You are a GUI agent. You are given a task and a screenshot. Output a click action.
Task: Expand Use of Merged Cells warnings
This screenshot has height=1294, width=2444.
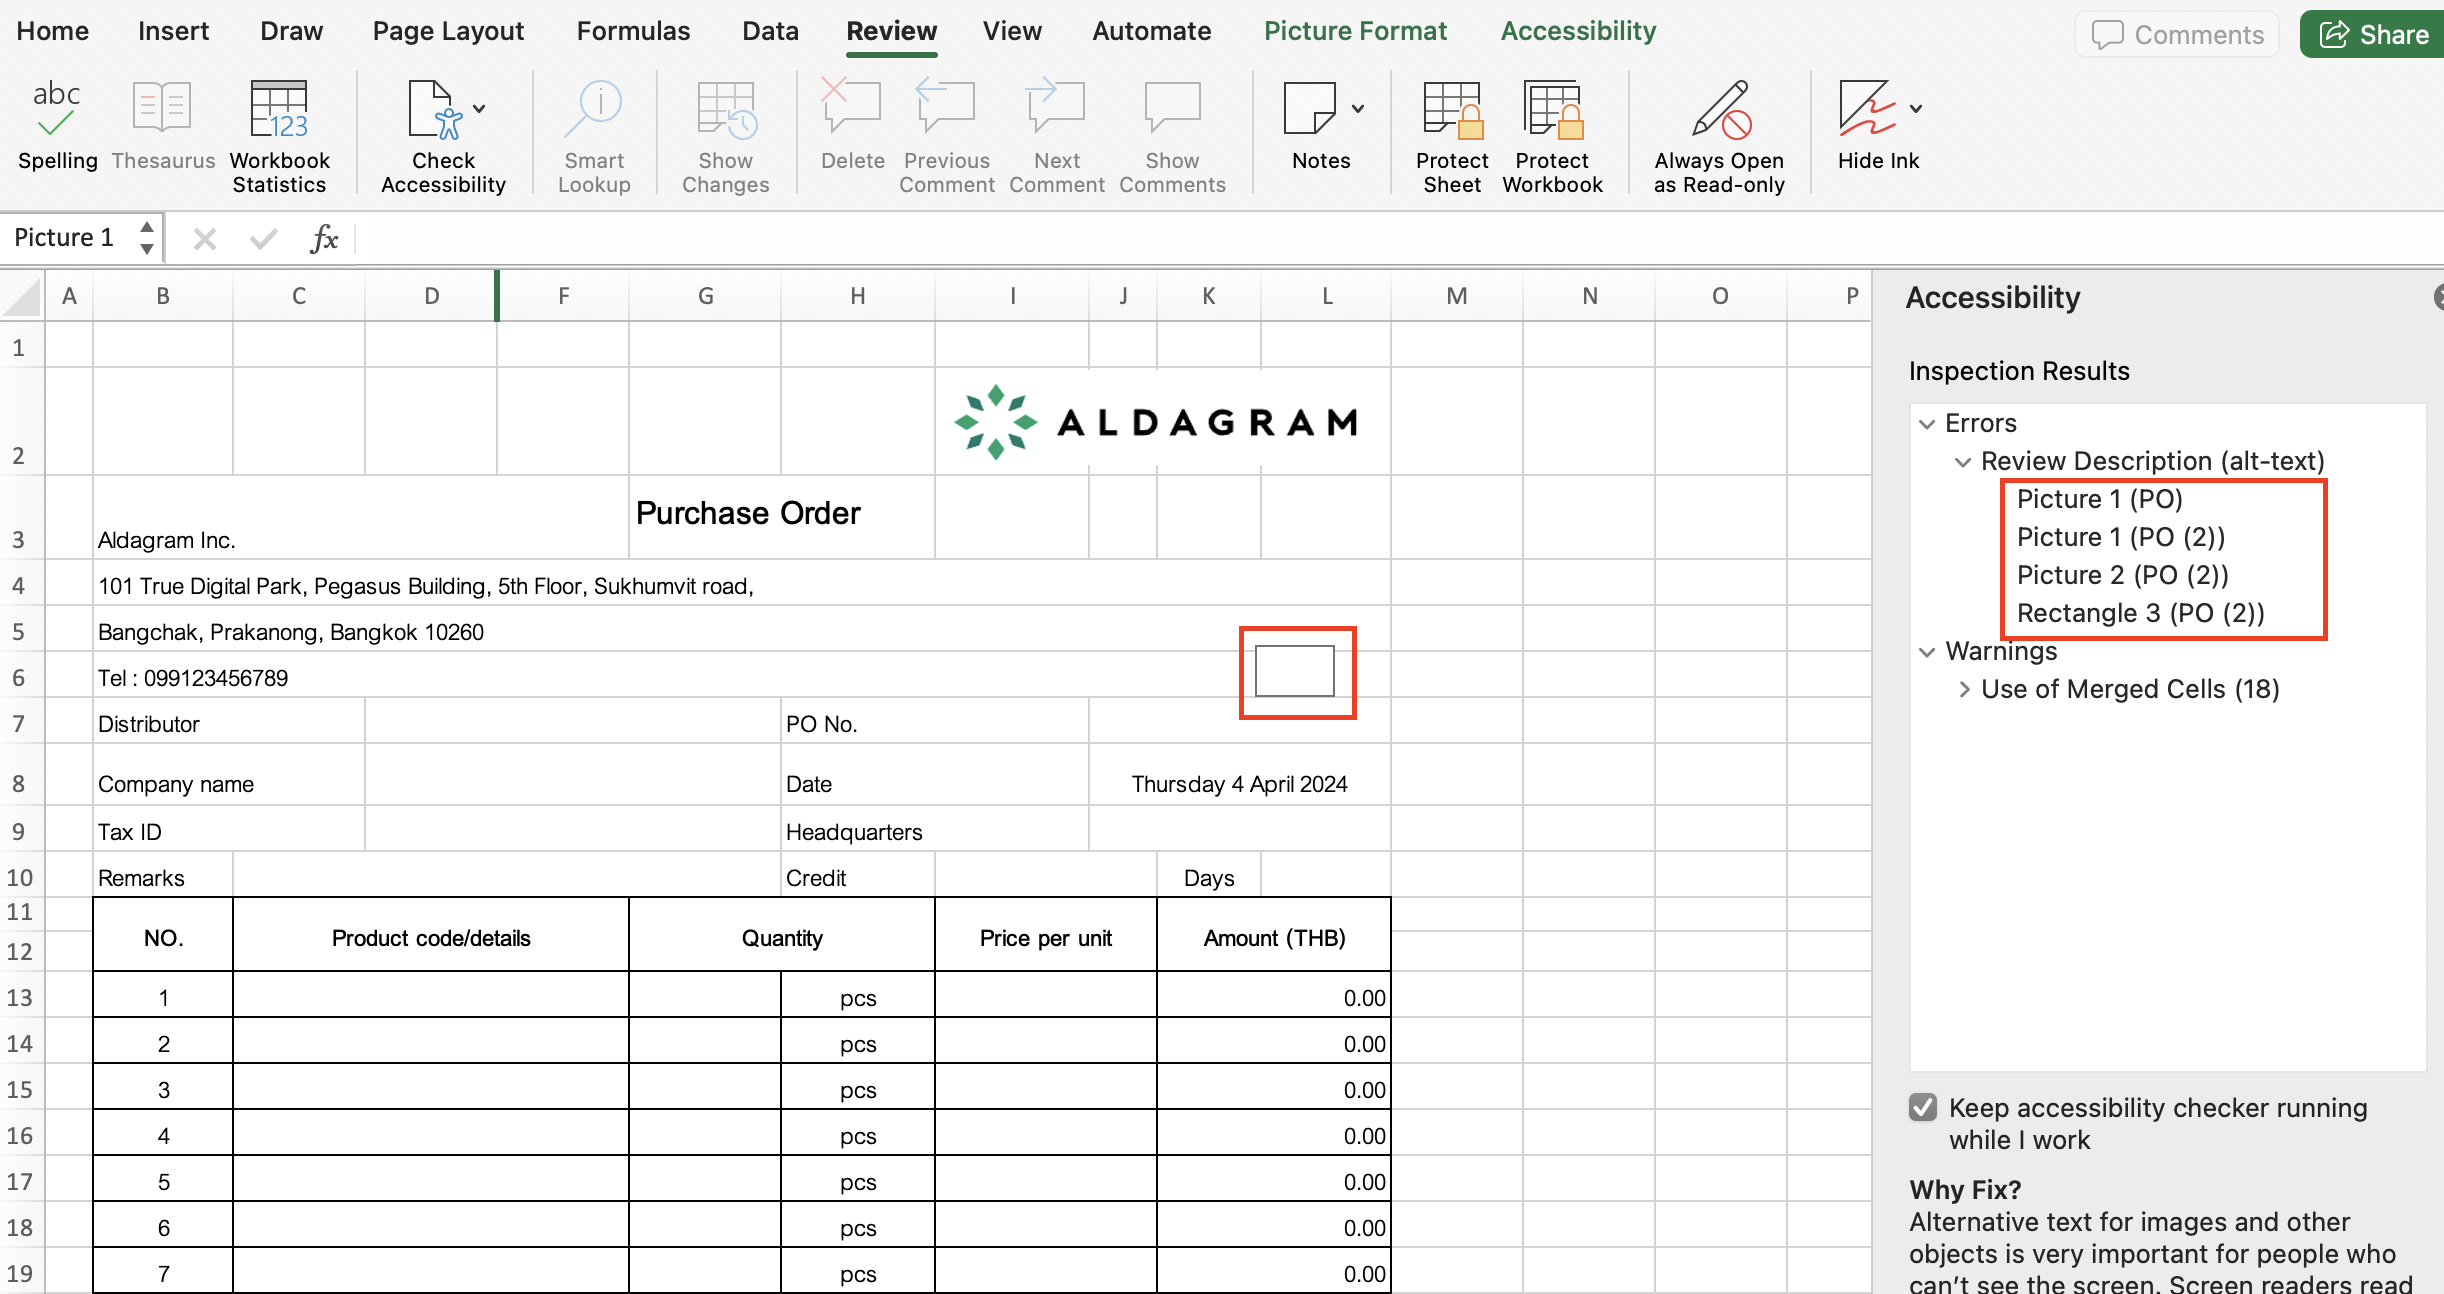1965,688
